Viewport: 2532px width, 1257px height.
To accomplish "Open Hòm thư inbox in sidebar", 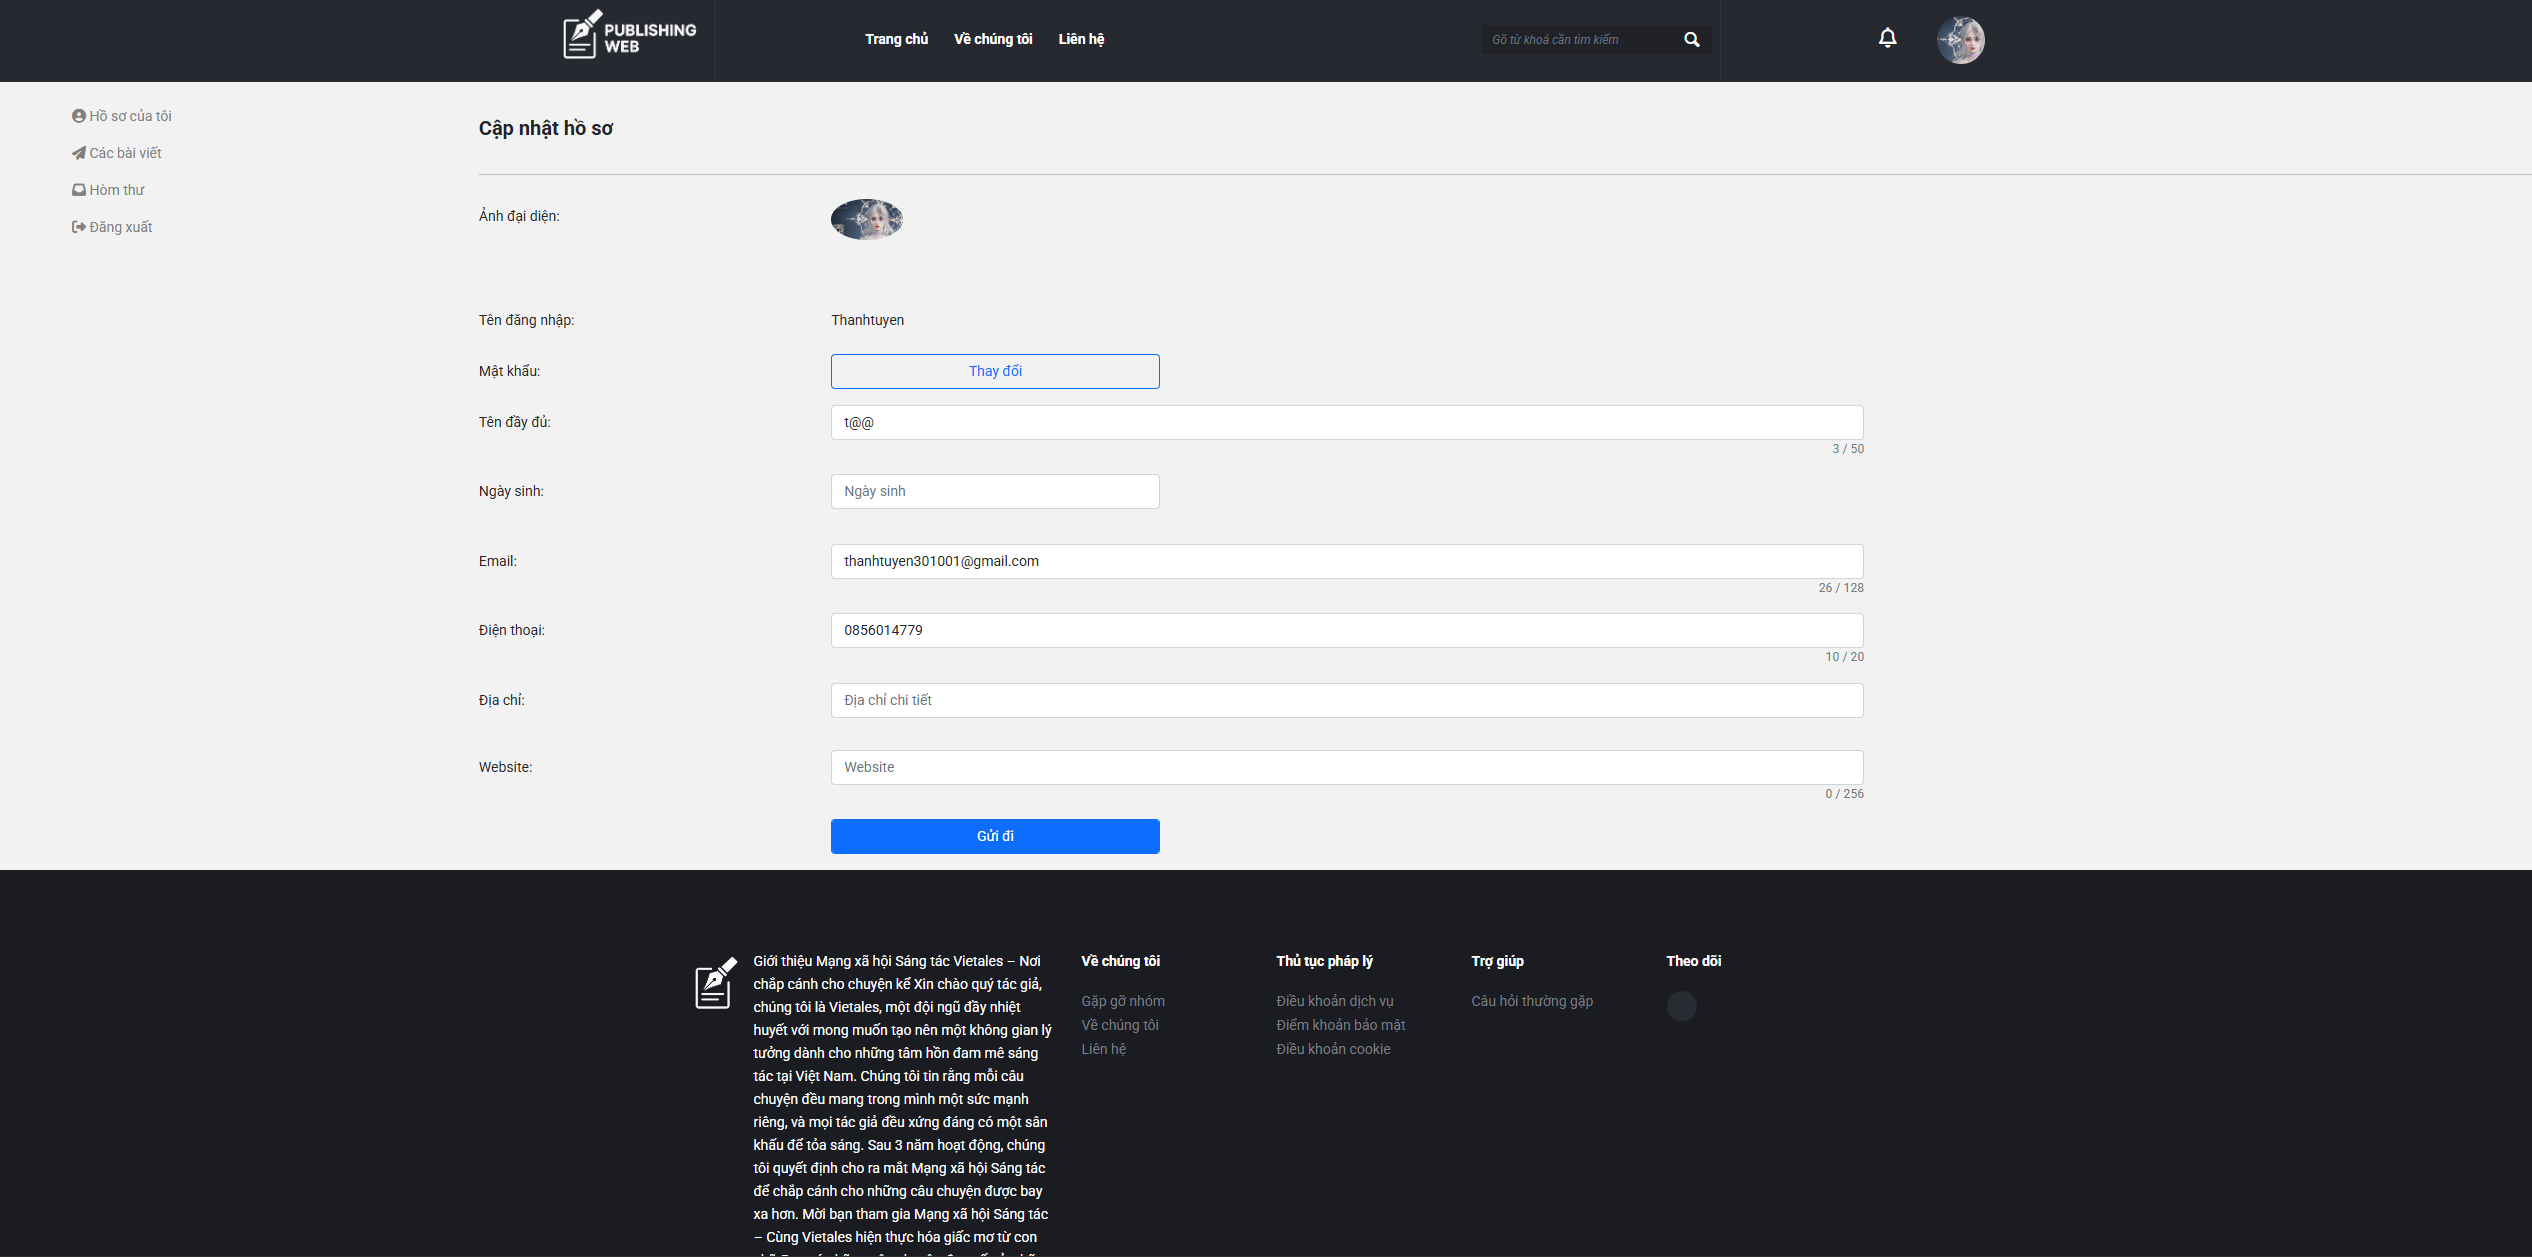I will point(108,190).
